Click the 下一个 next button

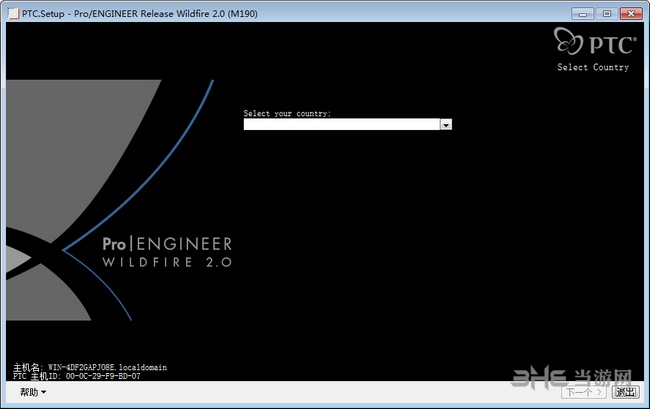[584, 392]
